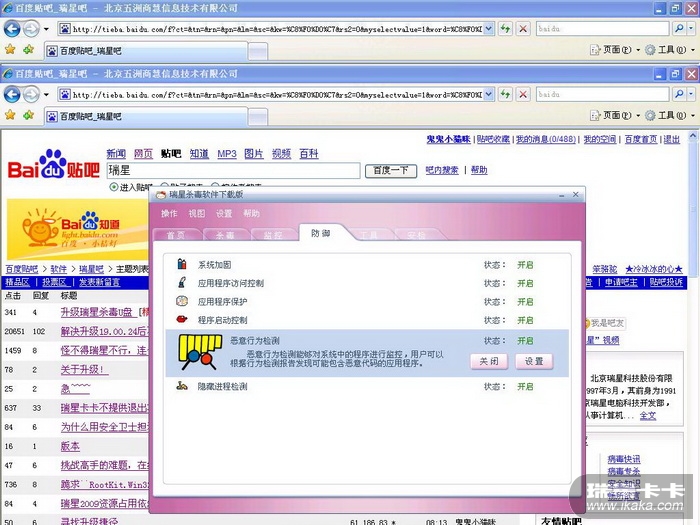Click the 应用程序保护 icon
The height and width of the screenshot is (525, 700).
182,301
